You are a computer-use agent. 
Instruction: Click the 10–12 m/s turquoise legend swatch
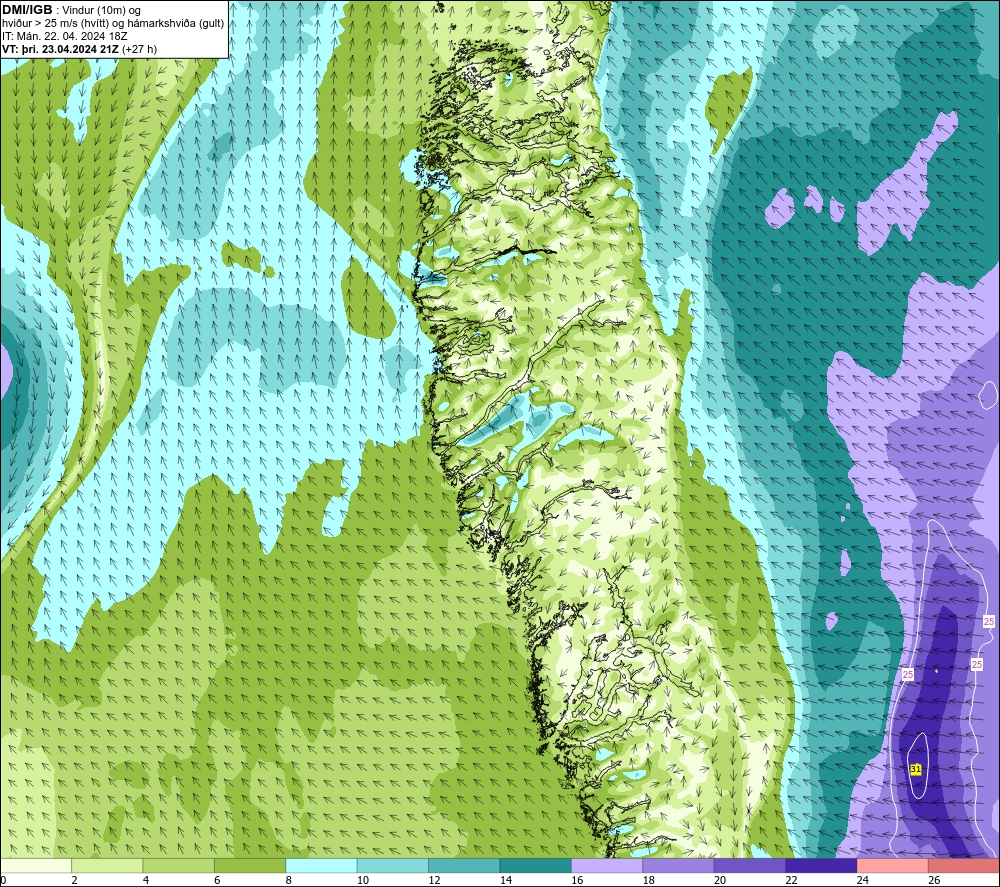(393, 865)
